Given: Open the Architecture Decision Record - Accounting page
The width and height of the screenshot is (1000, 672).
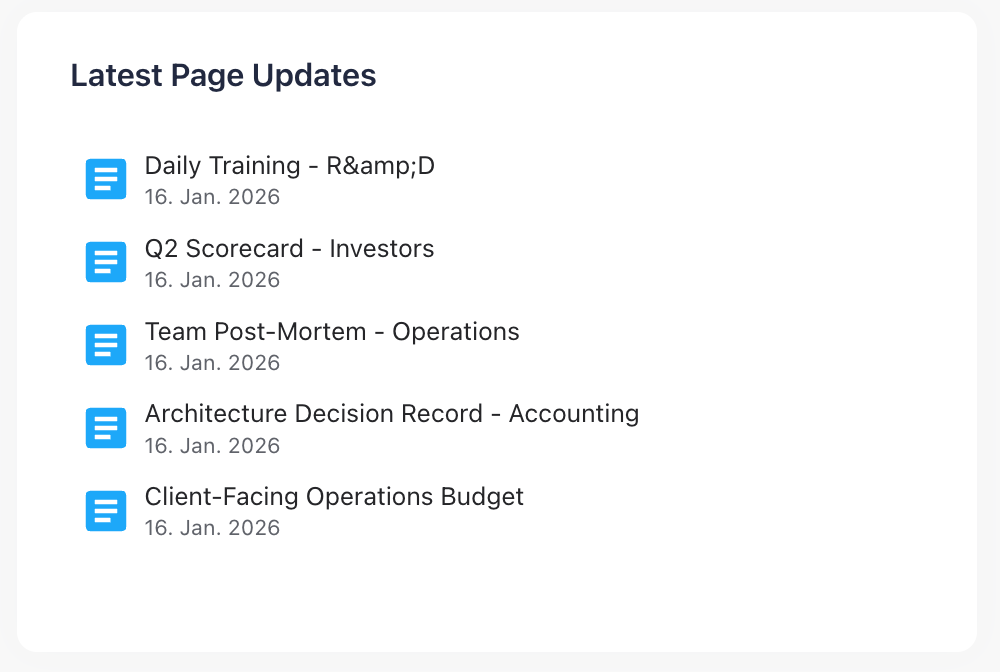Looking at the screenshot, I should pyautogui.click(x=392, y=414).
